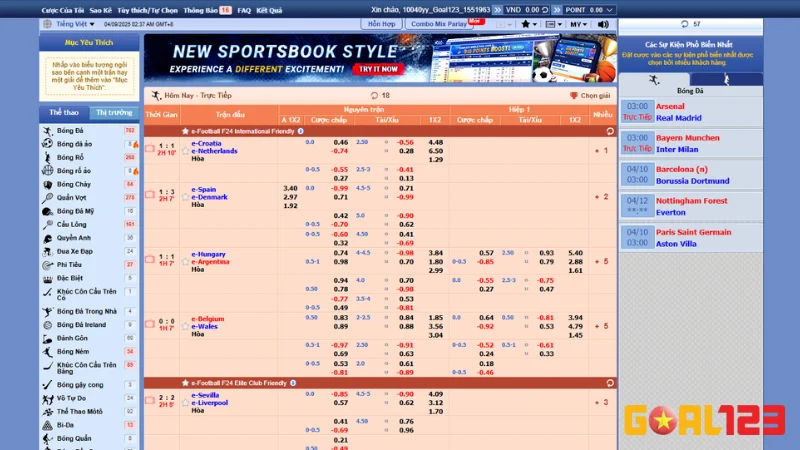
Task: Click the Quần Vợt tennis icon in sidebar
Action: pos(48,197)
